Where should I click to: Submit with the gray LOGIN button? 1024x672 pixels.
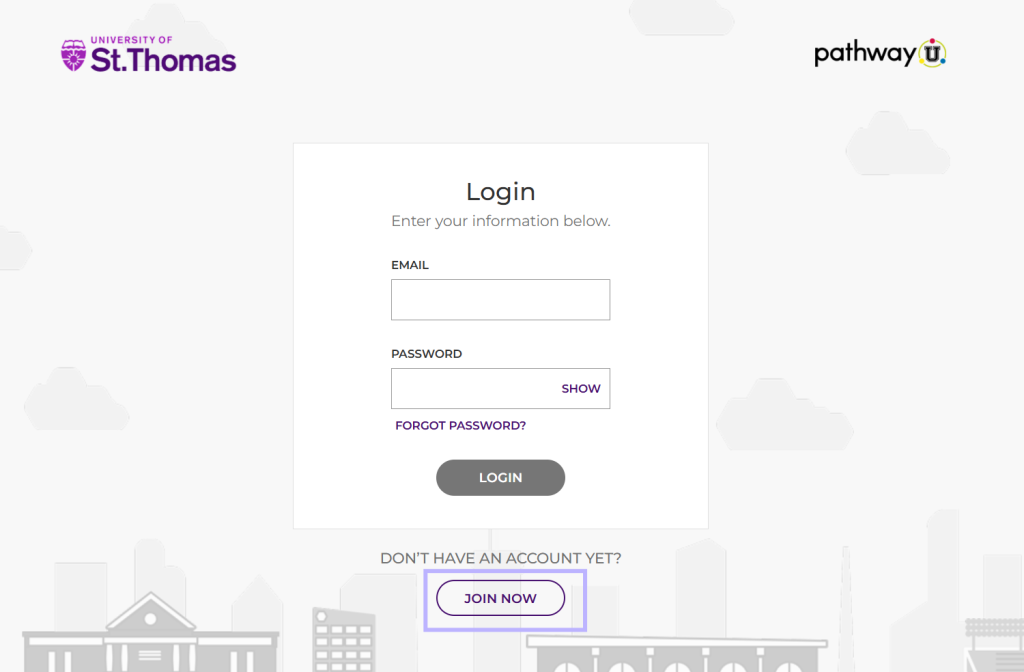(500, 477)
